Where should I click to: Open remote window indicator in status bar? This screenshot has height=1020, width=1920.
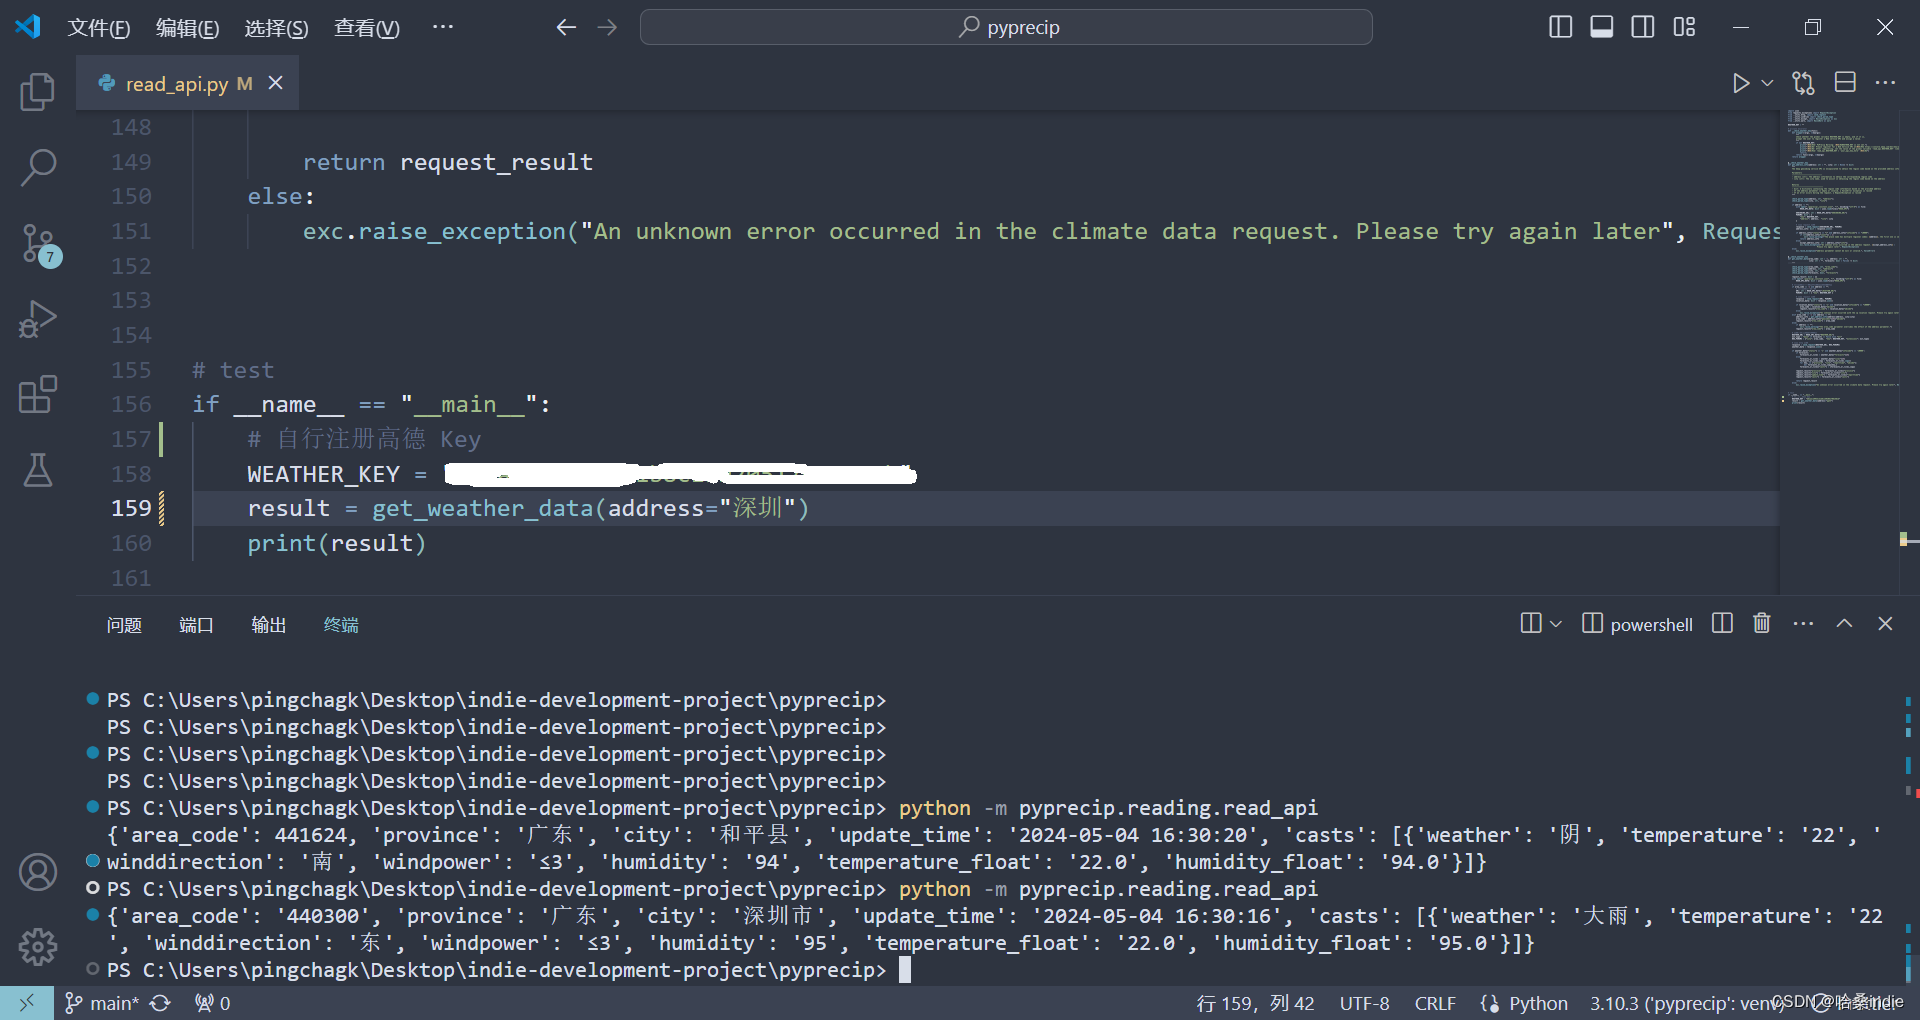pos(27,1003)
